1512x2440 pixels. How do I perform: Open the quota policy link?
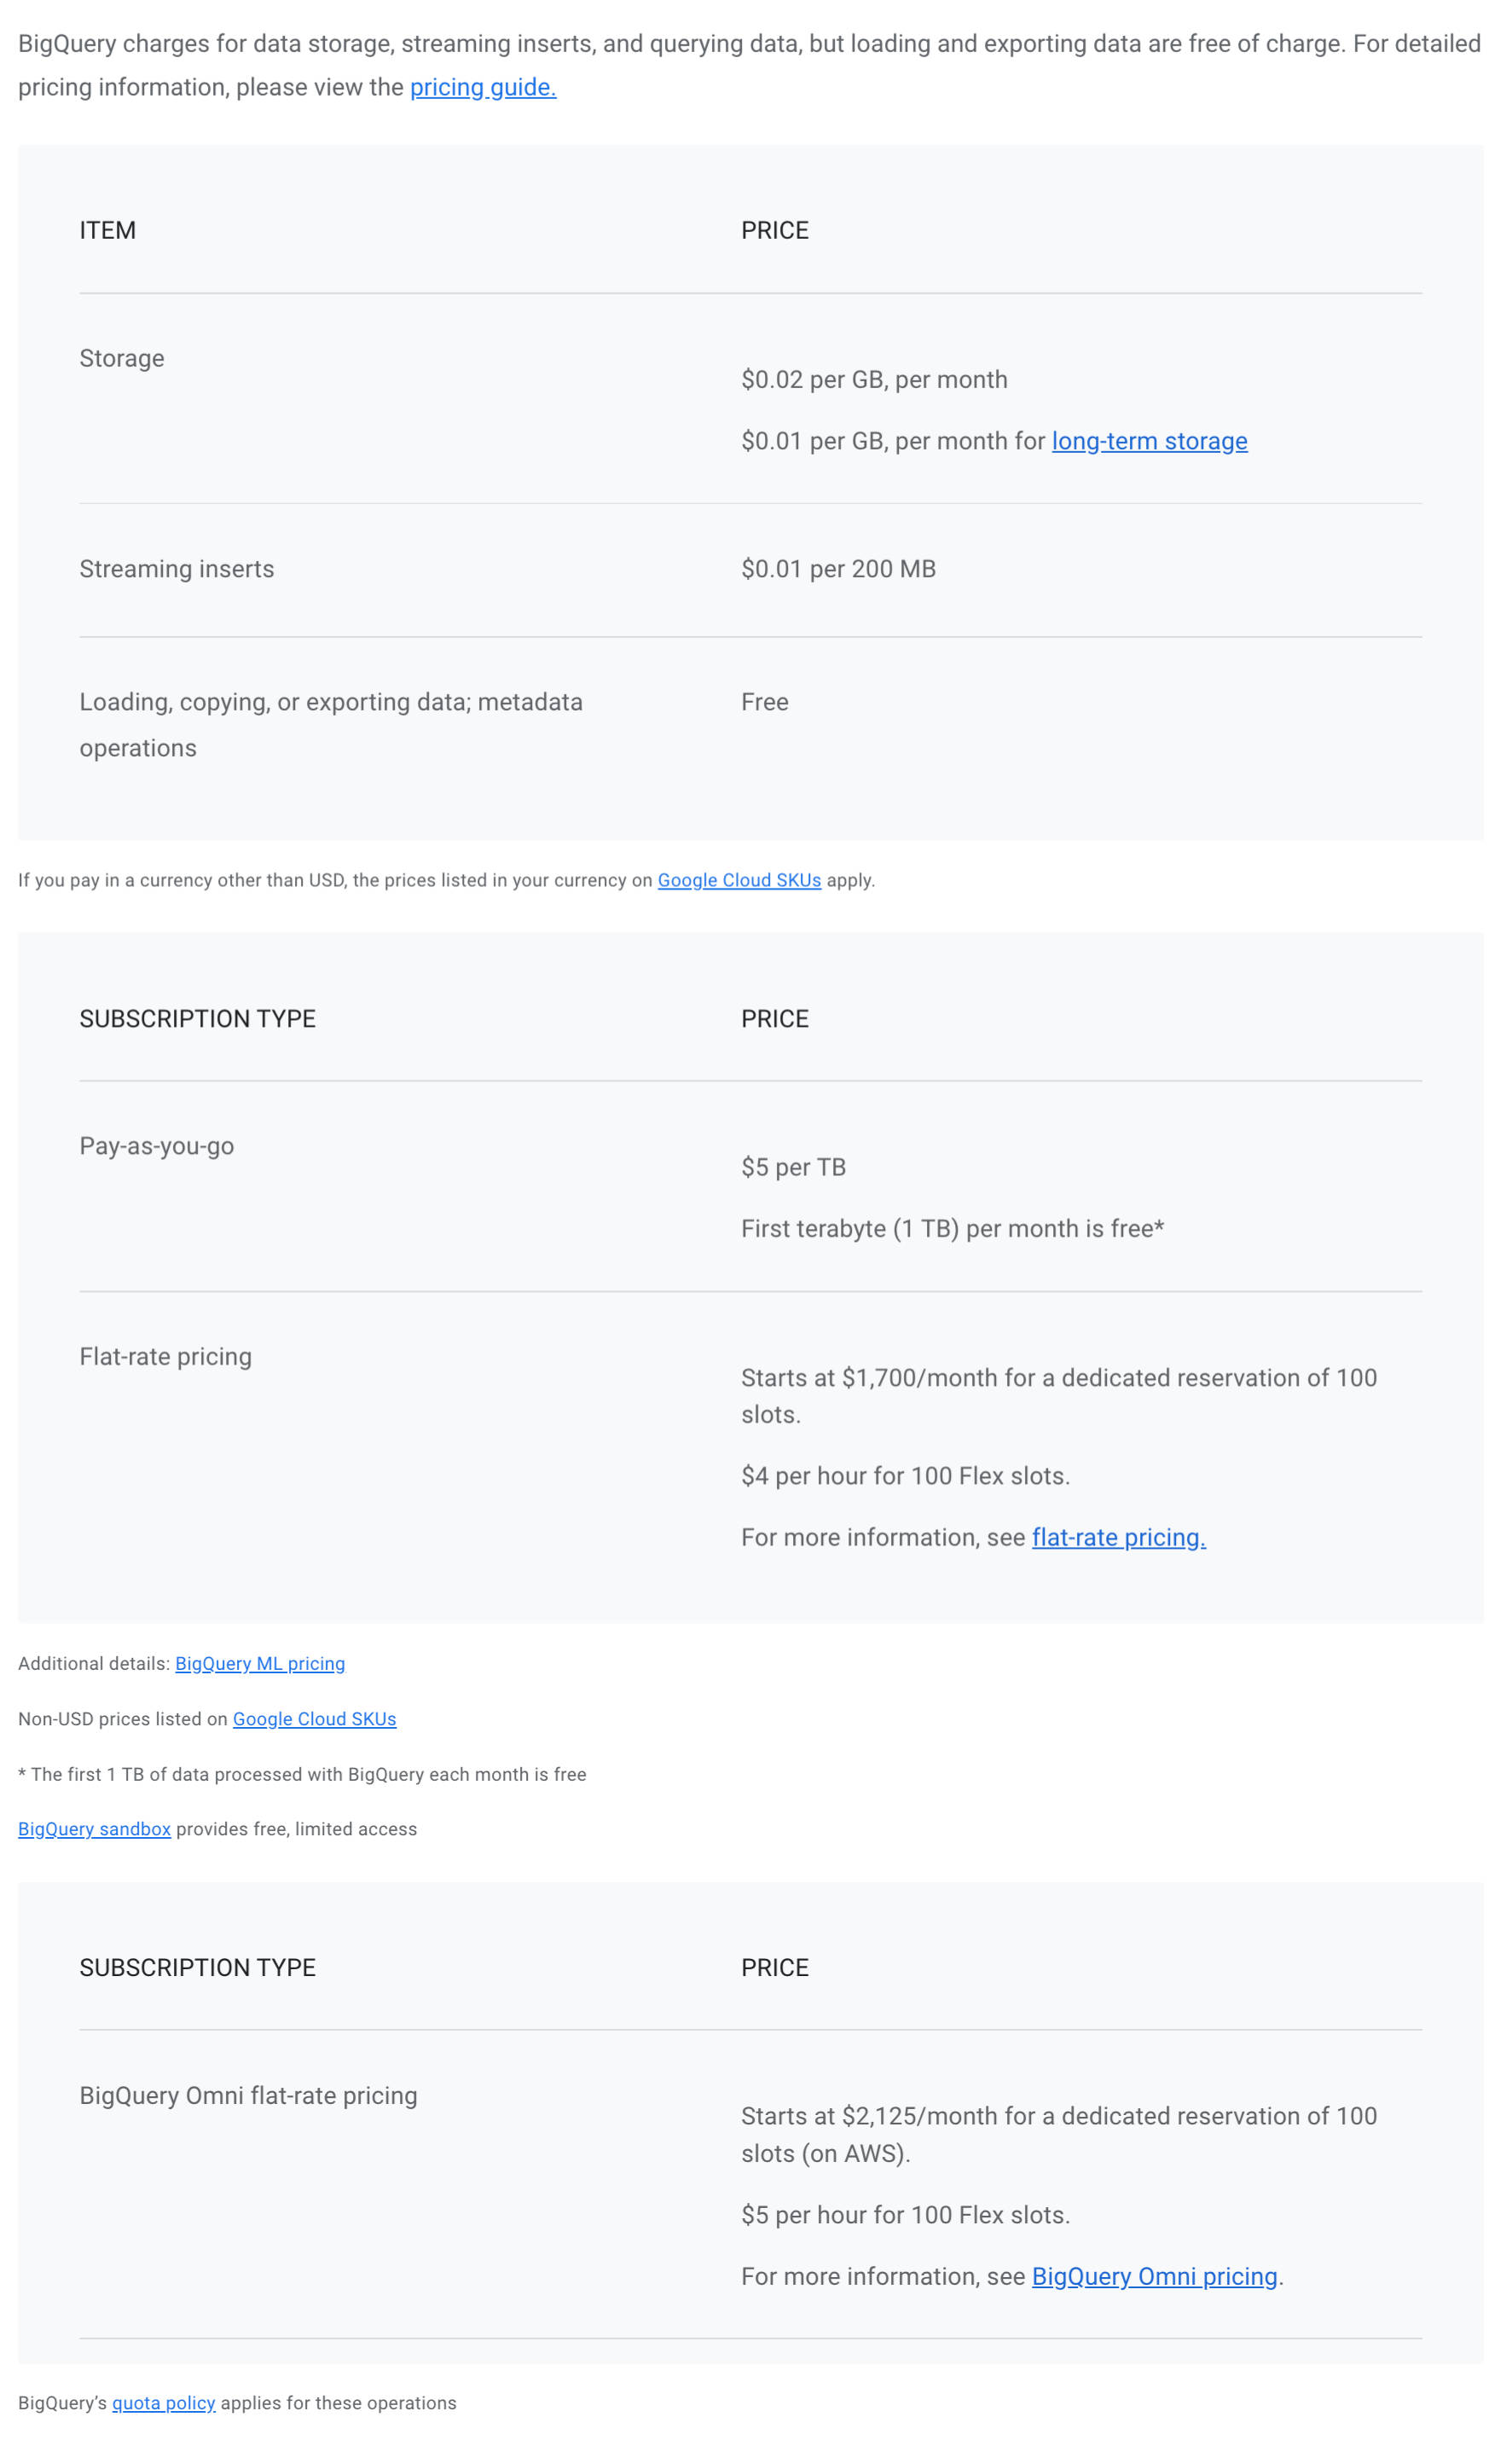[163, 2402]
